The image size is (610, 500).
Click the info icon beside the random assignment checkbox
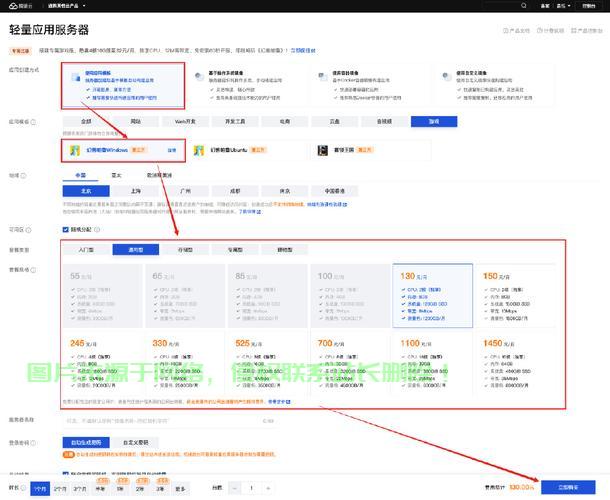pos(97,230)
